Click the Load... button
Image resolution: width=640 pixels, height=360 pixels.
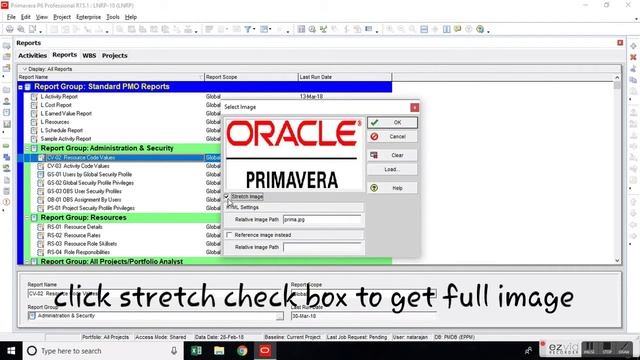[392, 169]
